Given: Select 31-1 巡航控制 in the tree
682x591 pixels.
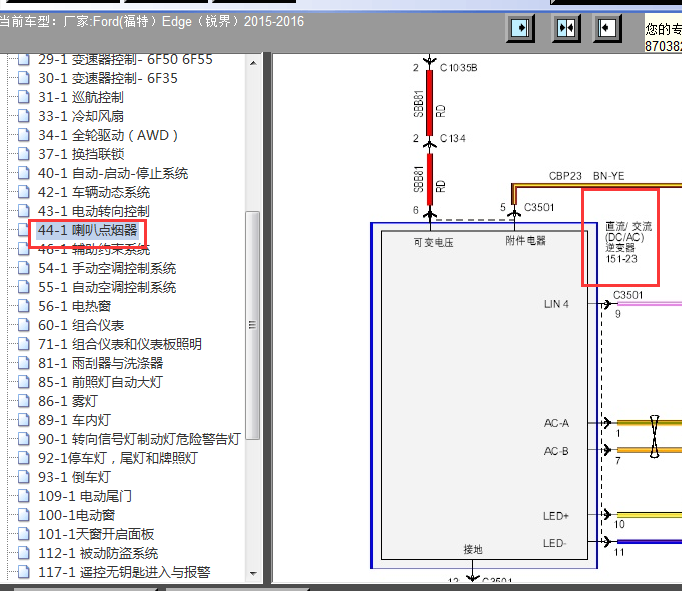Looking at the screenshot, I should (x=81, y=97).
